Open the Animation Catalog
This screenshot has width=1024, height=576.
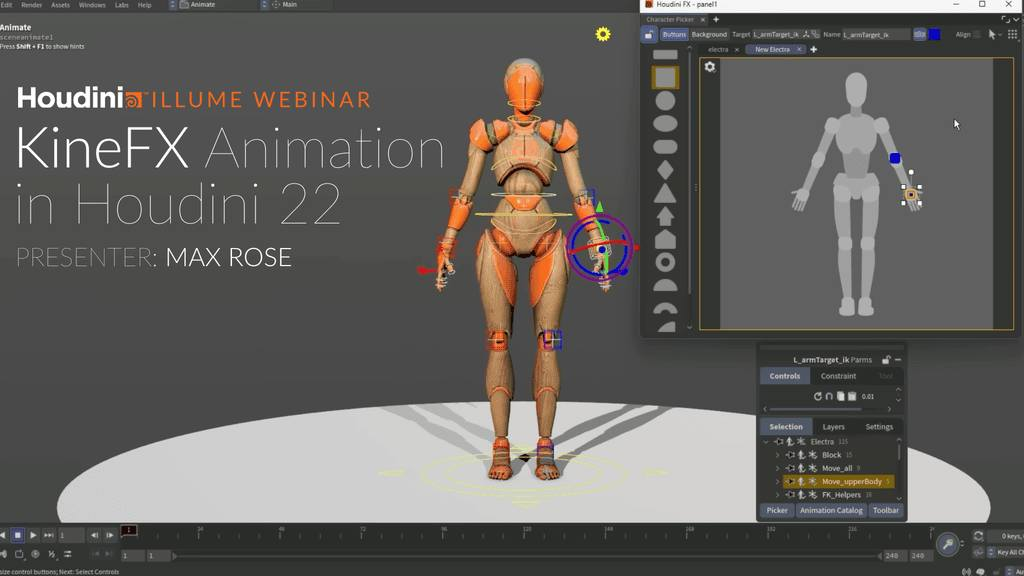[x=831, y=511]
